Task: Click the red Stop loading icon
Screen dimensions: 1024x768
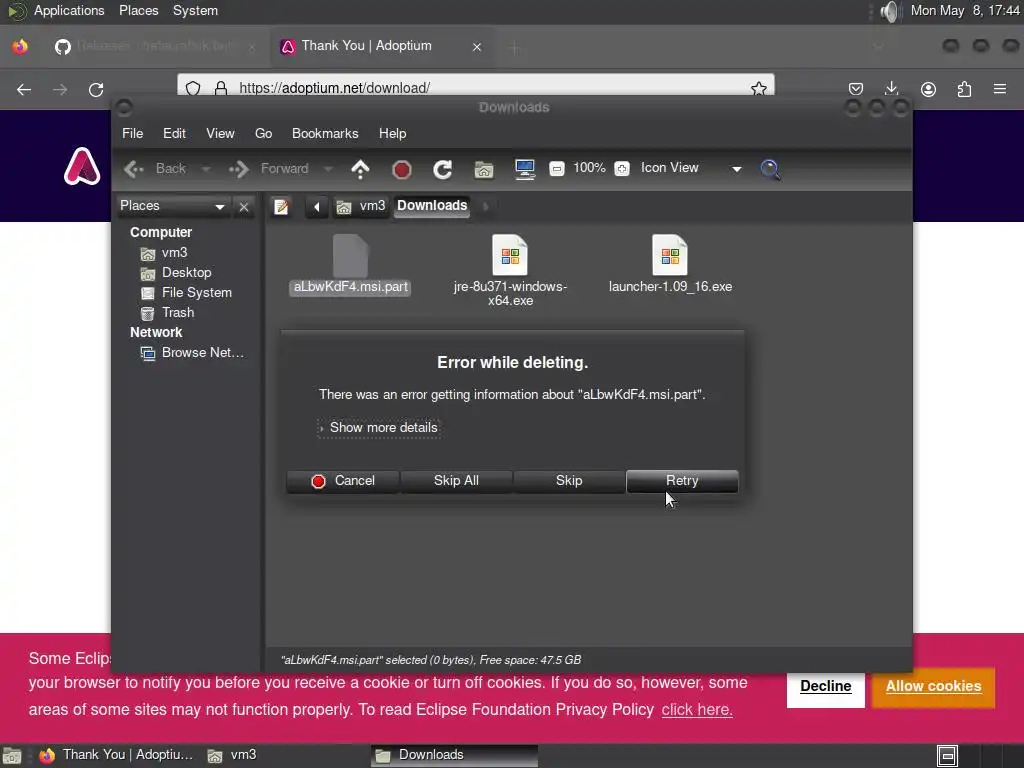Action: [401, 170]
